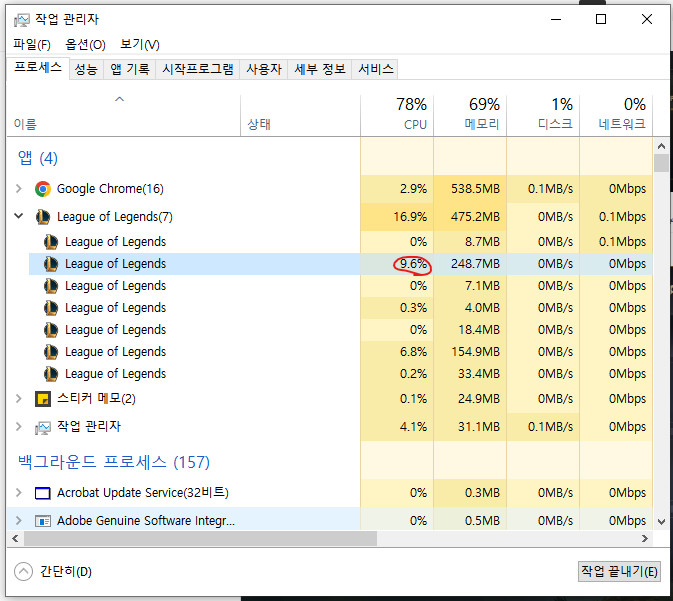The image size is (673, 601).
Task: Click the vertical scrollbar up arrow
Action: [661, 146]
